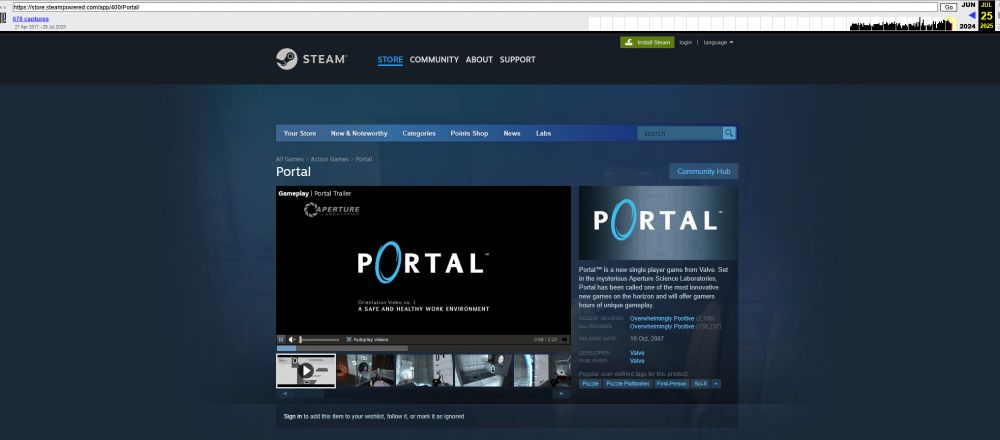Select the fourth screenshot thumbnail
1000x440 pixels.
[x=483, y=370]
